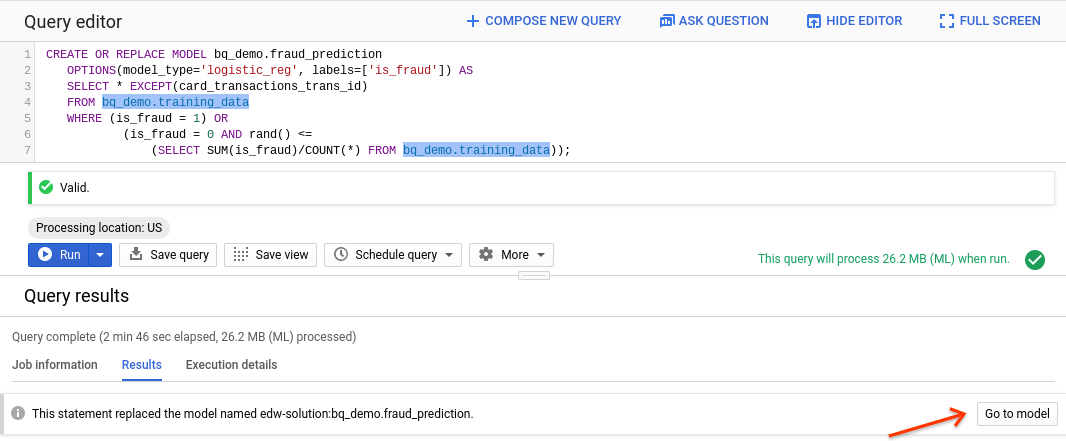Switch to the Job information tab
1066x441 pixels.
(x=55, y=365)
